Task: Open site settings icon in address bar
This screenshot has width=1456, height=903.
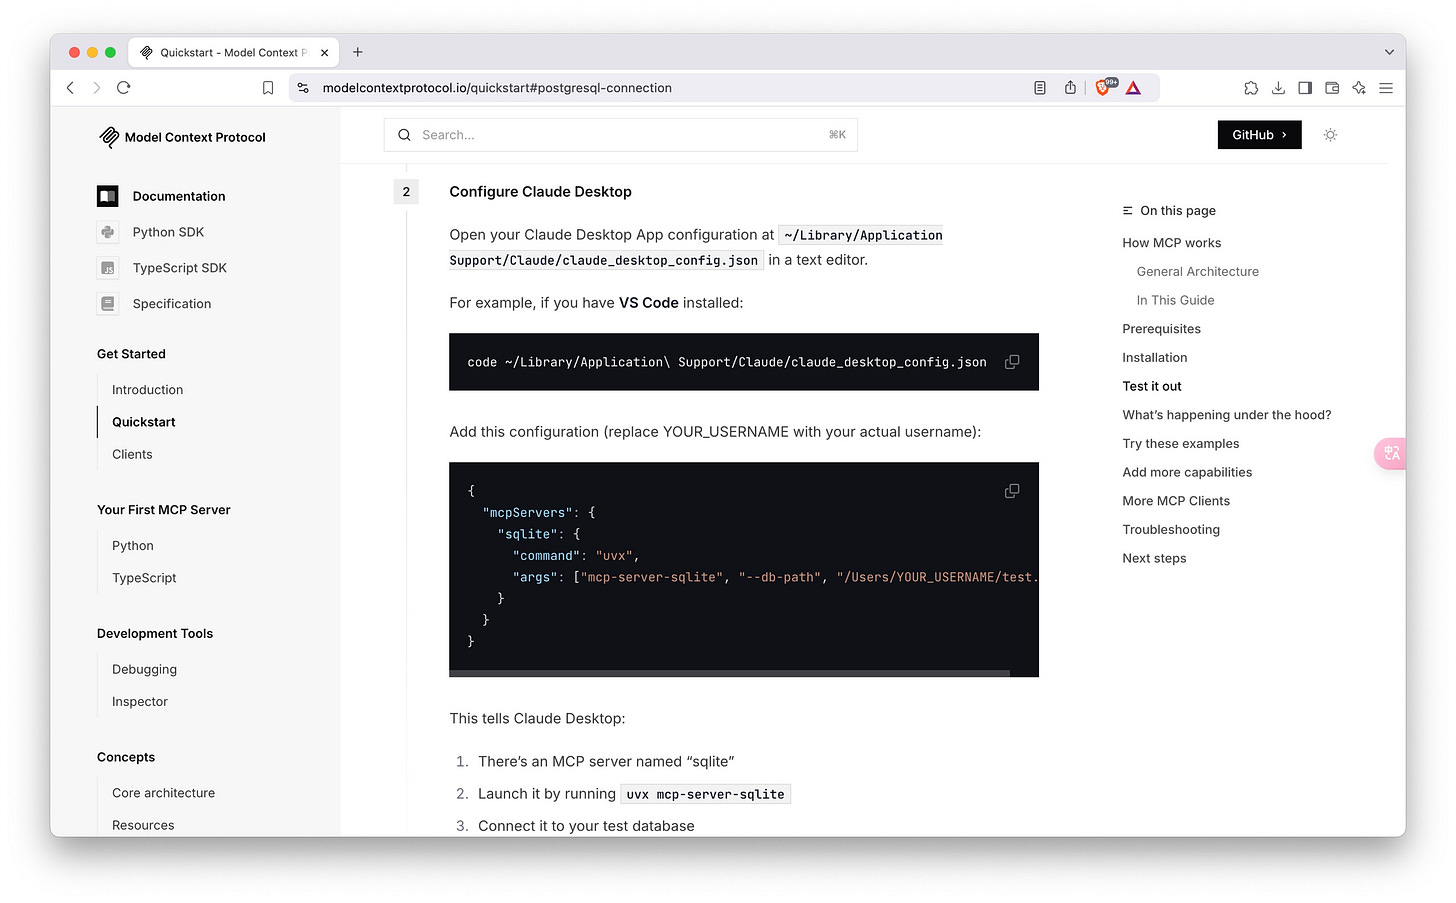Action: [304, 88]
